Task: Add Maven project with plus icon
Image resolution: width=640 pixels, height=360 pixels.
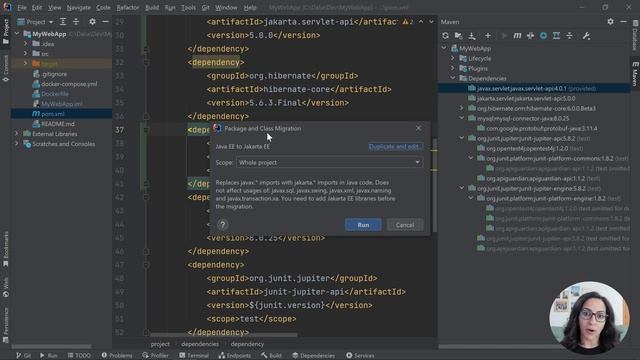Action: 488,36
